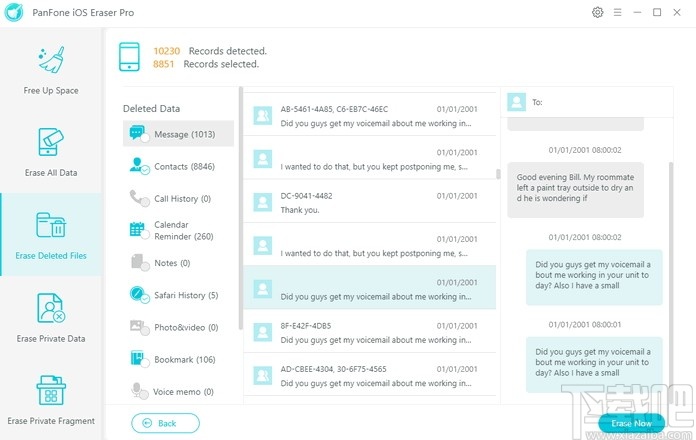Open message from AB-5461-4A85, C6-EB7C-46EC
Screen dimensions: 696x440
tap(369, 115)
